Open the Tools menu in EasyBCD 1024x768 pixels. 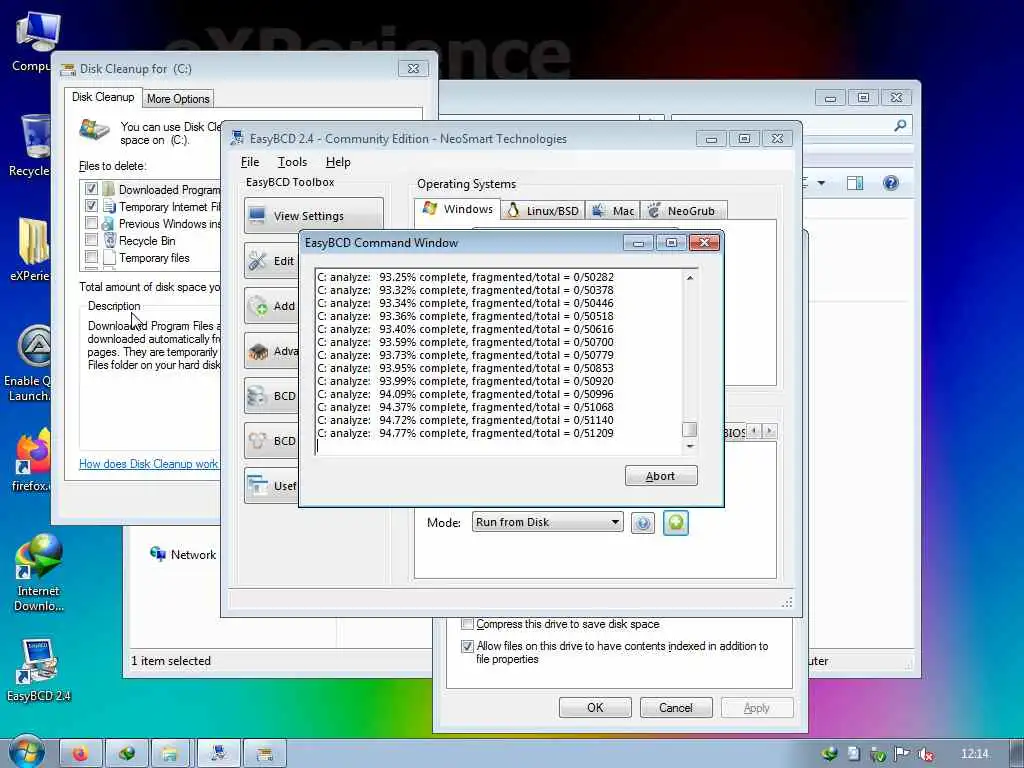point(292,162)
